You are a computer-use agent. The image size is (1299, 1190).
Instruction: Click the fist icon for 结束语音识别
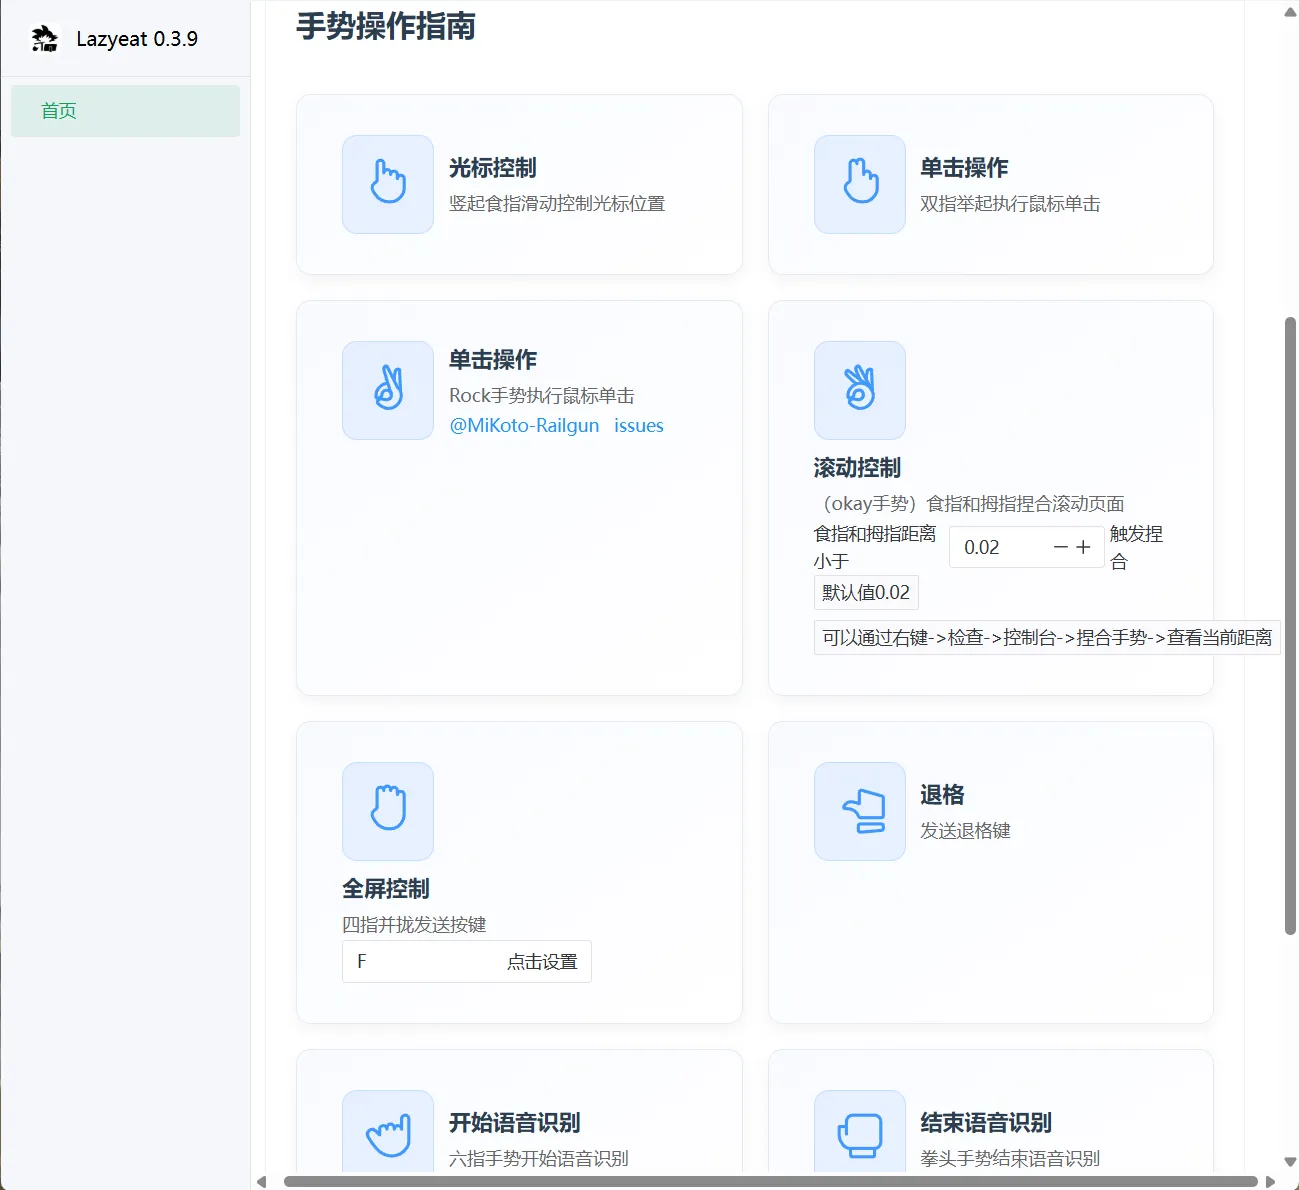859,1132
